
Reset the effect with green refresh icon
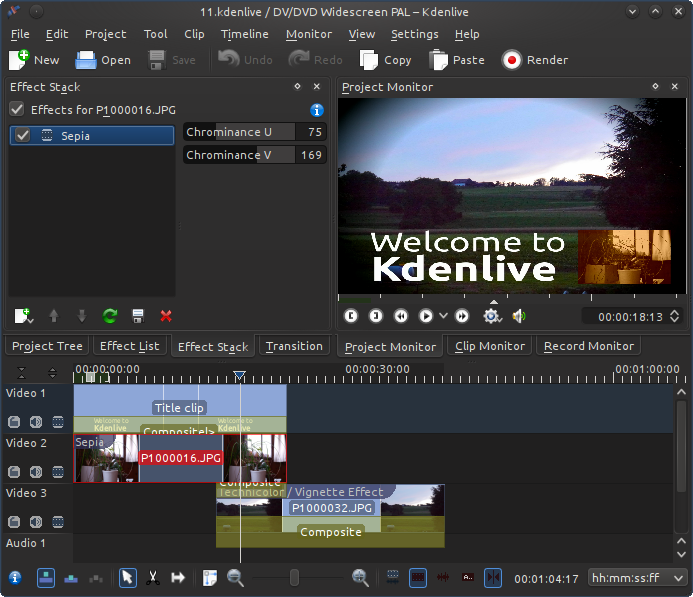[x=110, y=316]
